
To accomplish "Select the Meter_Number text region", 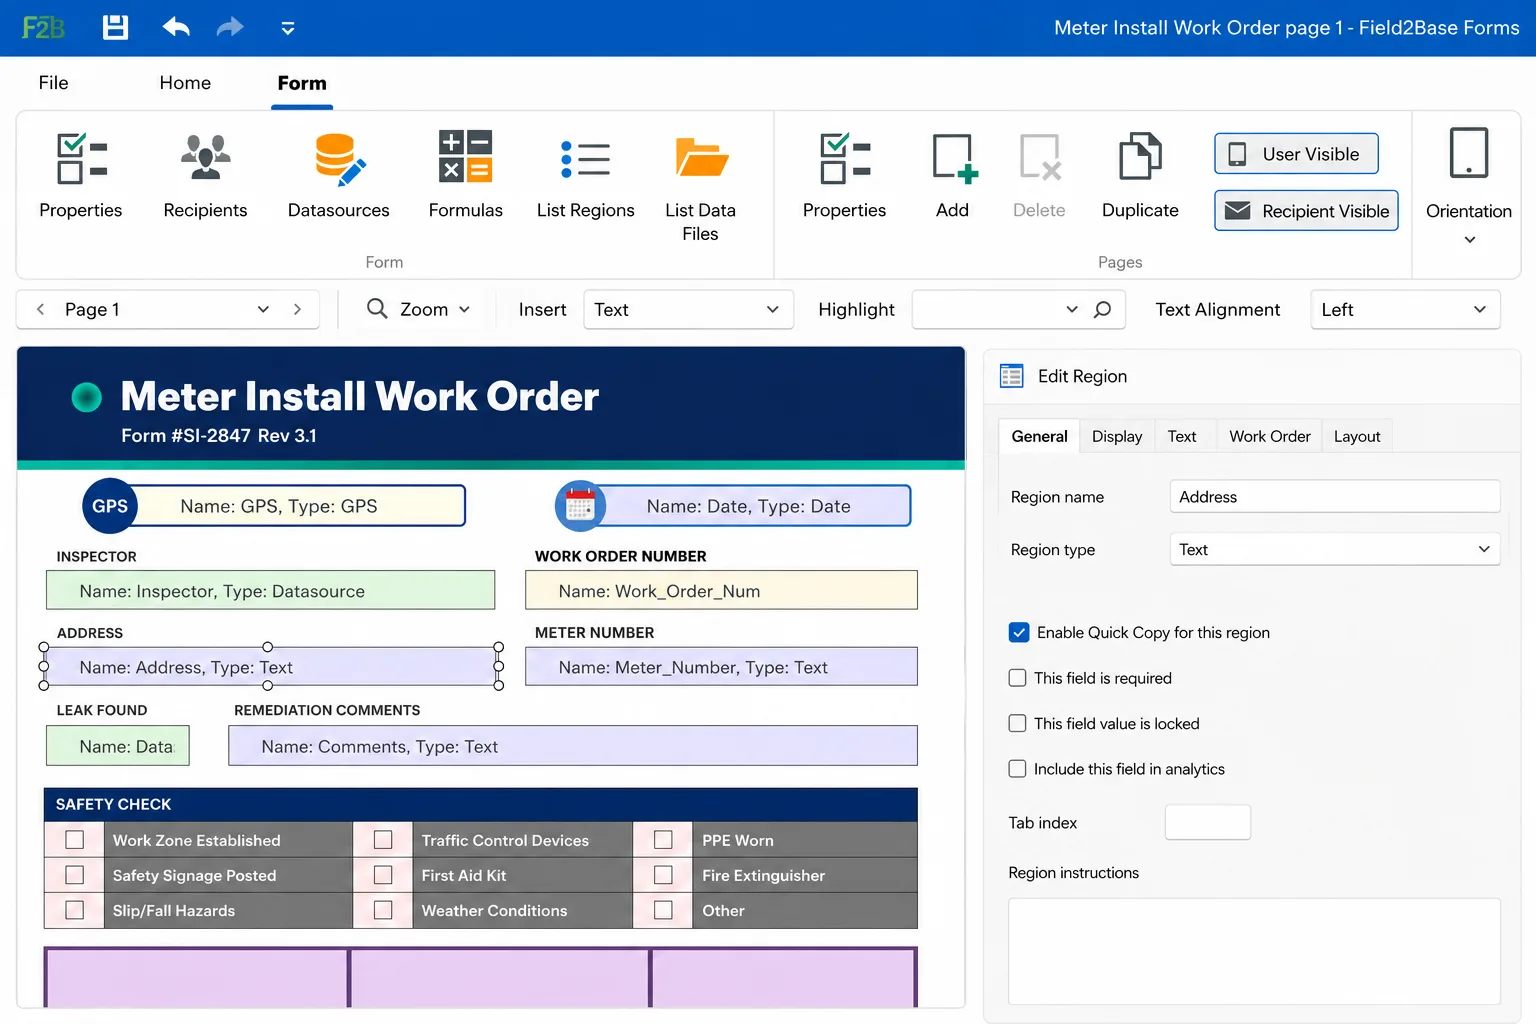I will point(721,667).
